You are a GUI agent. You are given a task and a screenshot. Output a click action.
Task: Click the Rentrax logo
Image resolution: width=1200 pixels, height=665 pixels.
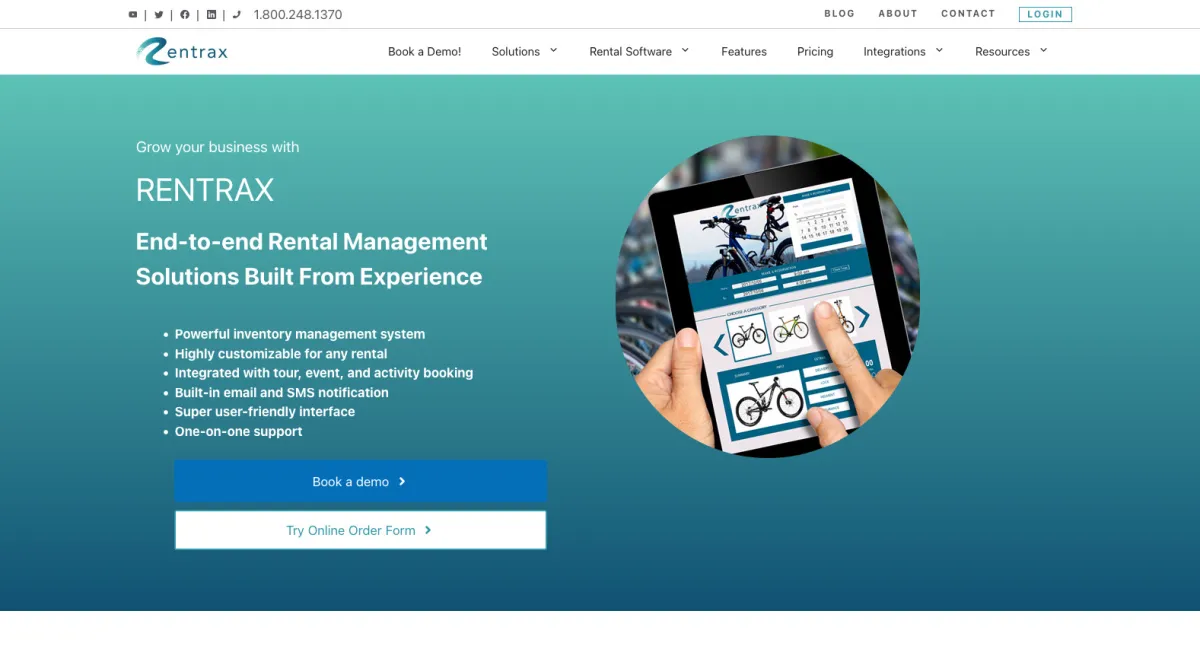[182, 51]
